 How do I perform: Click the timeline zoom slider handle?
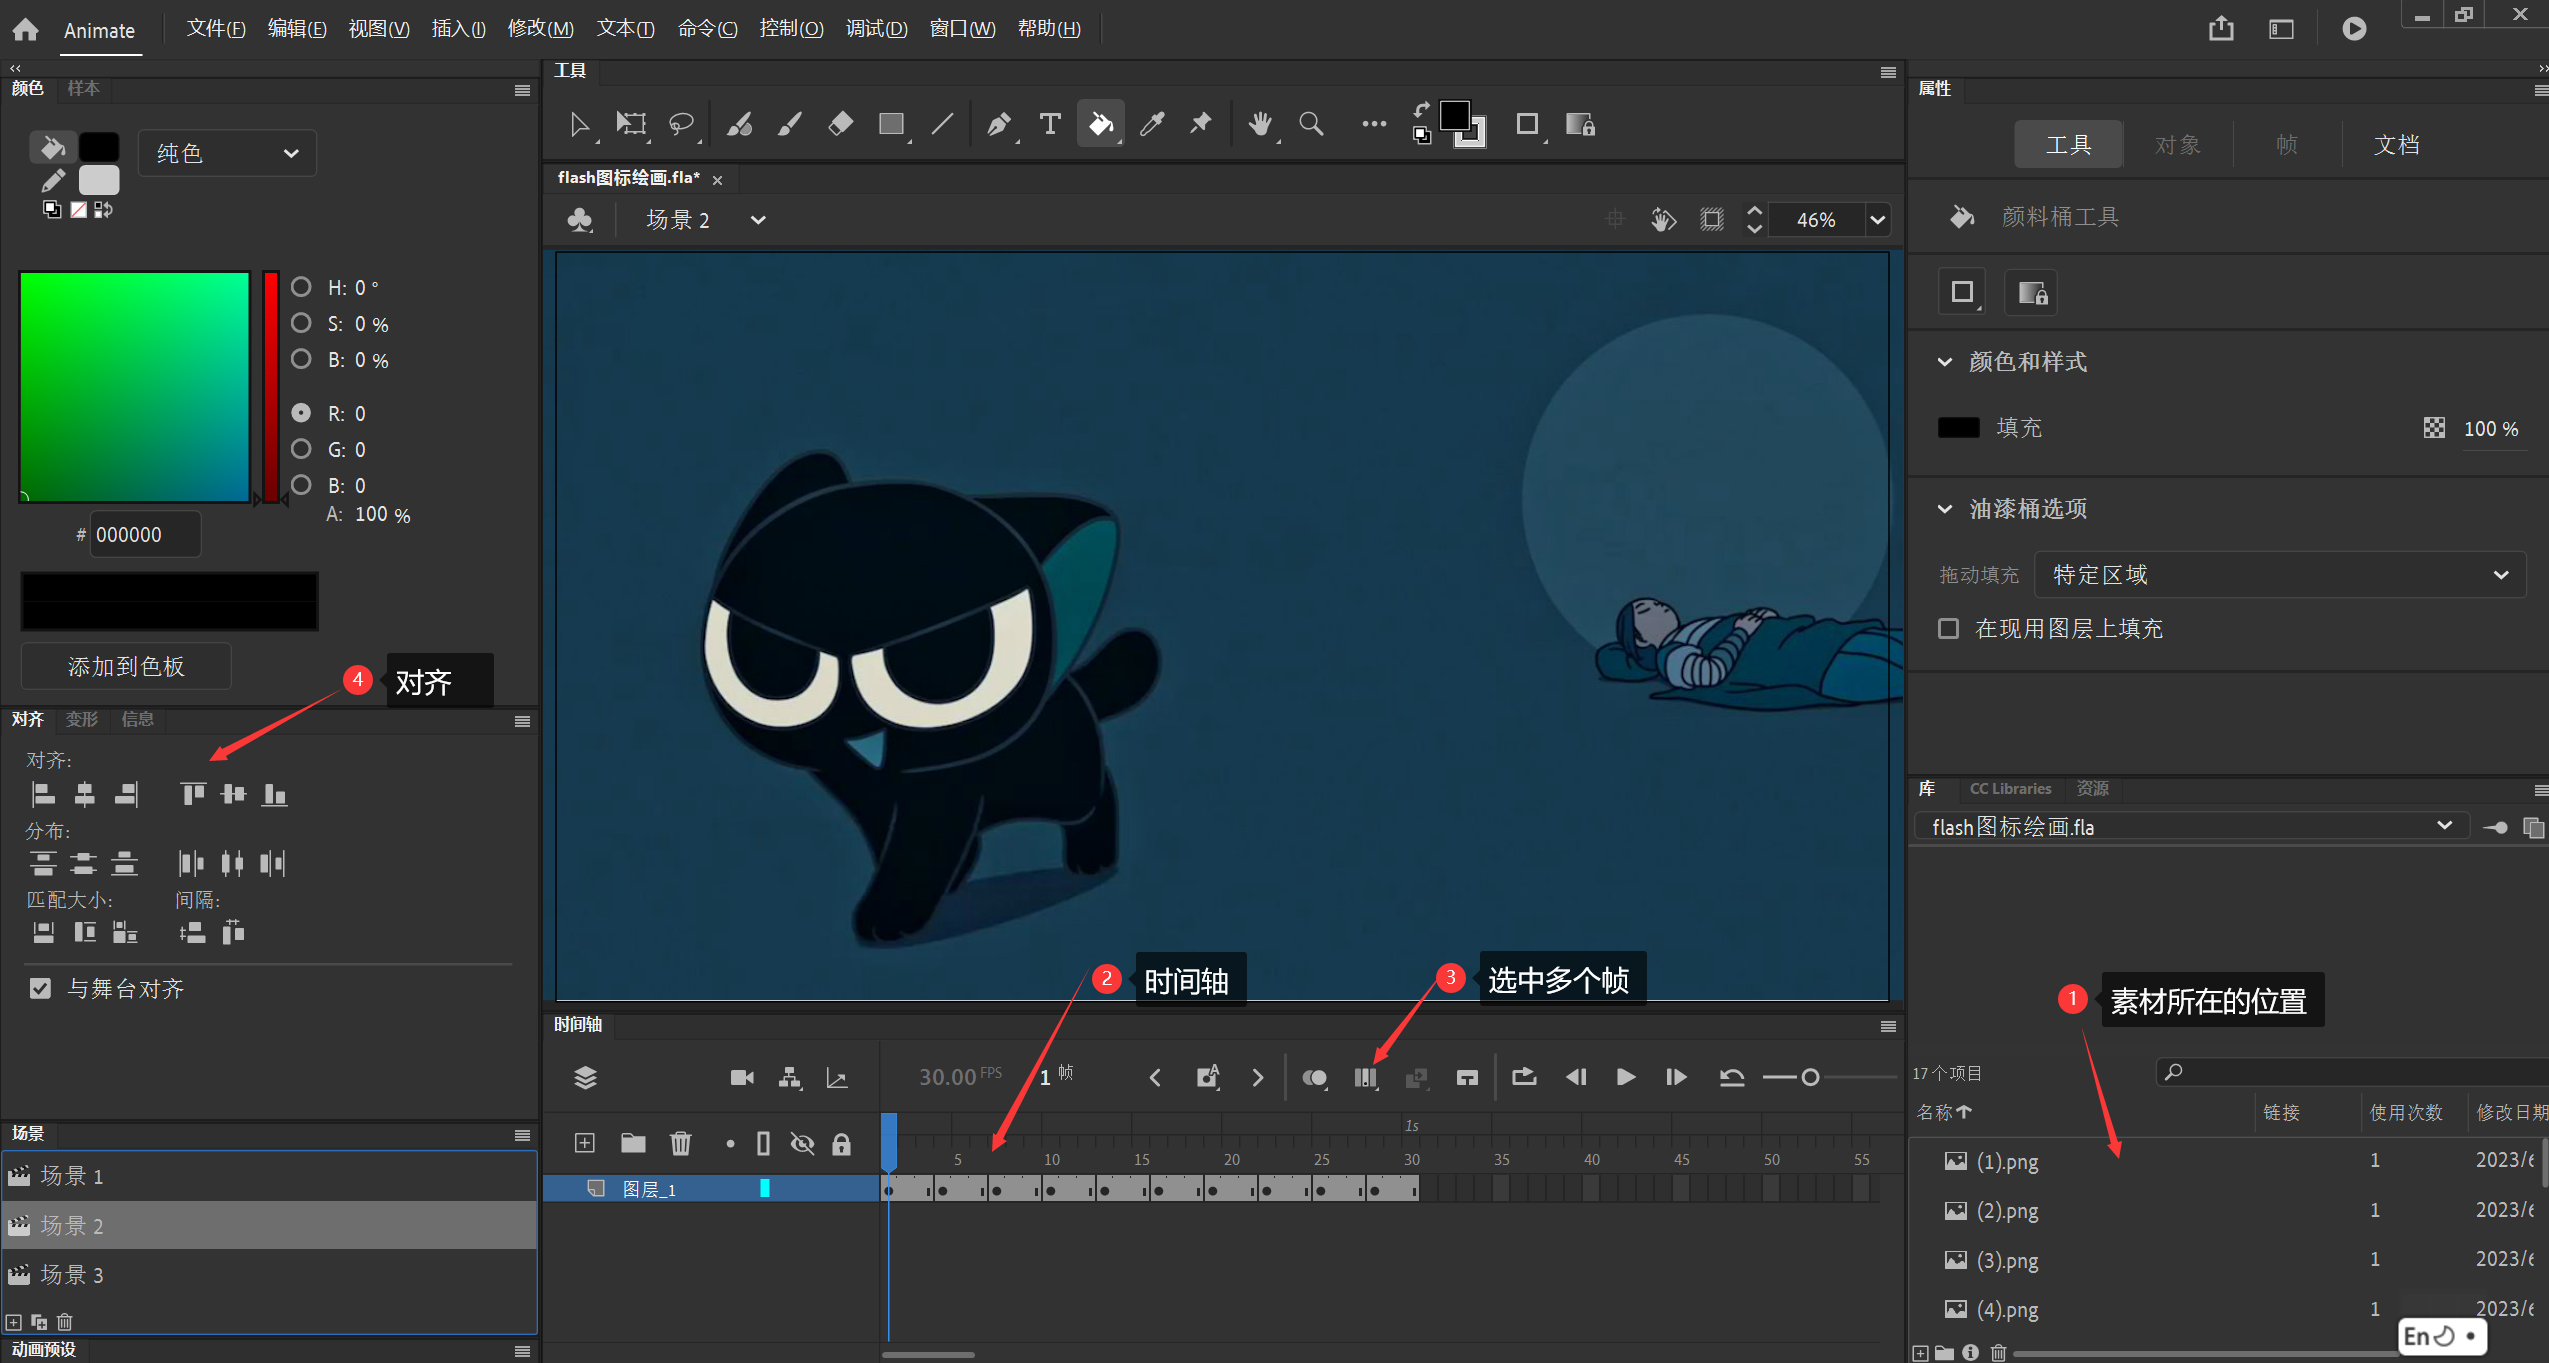click(x=1809, y=1077)
